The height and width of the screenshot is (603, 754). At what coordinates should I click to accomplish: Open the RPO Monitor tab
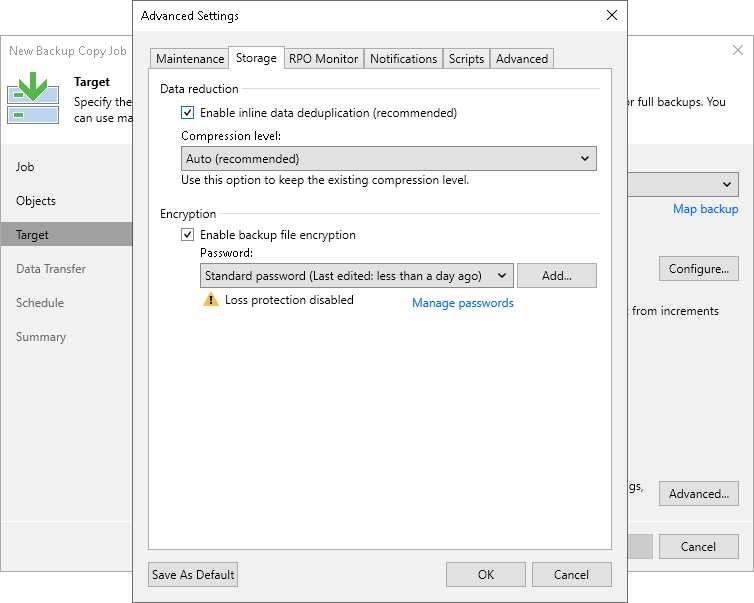coord(323,59)
